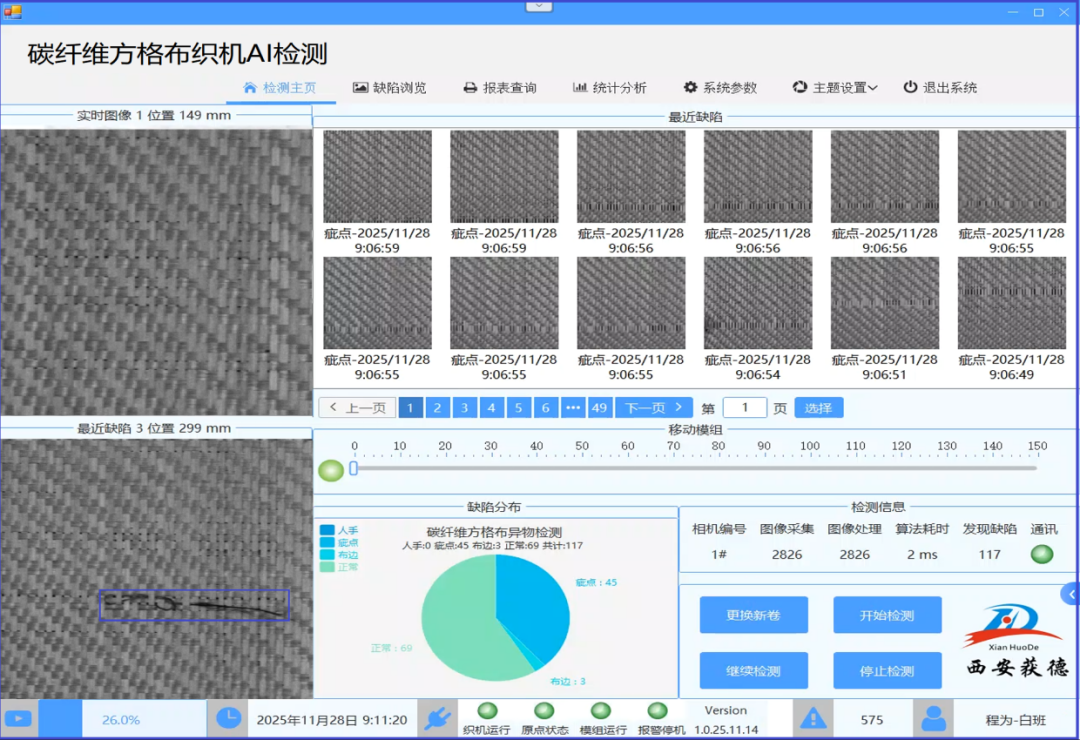Click the ellipsis more pages button
1080x740 pixels.
pos(572,408)
